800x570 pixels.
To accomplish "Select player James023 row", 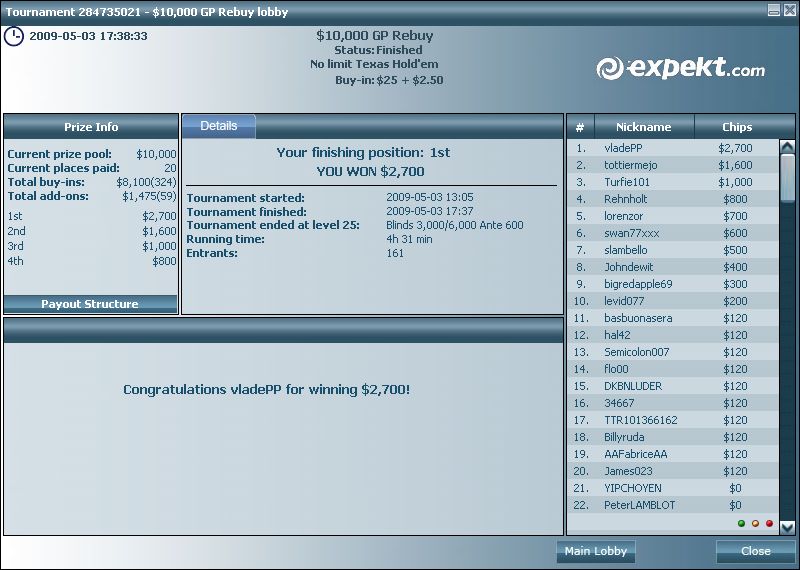I will coord(673,471).
